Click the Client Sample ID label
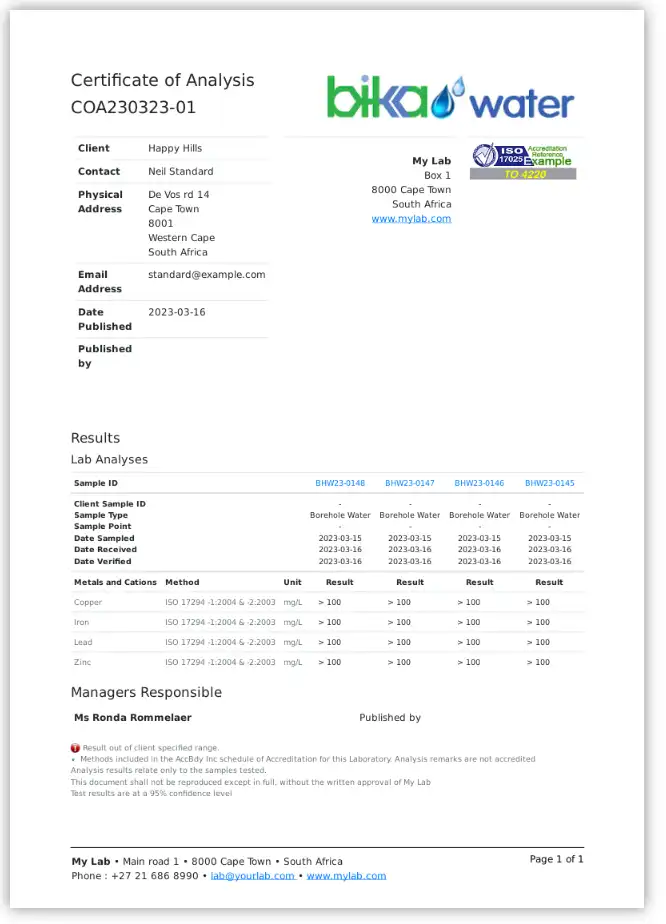Screen dimensions: 666x924 click(110, 504)
